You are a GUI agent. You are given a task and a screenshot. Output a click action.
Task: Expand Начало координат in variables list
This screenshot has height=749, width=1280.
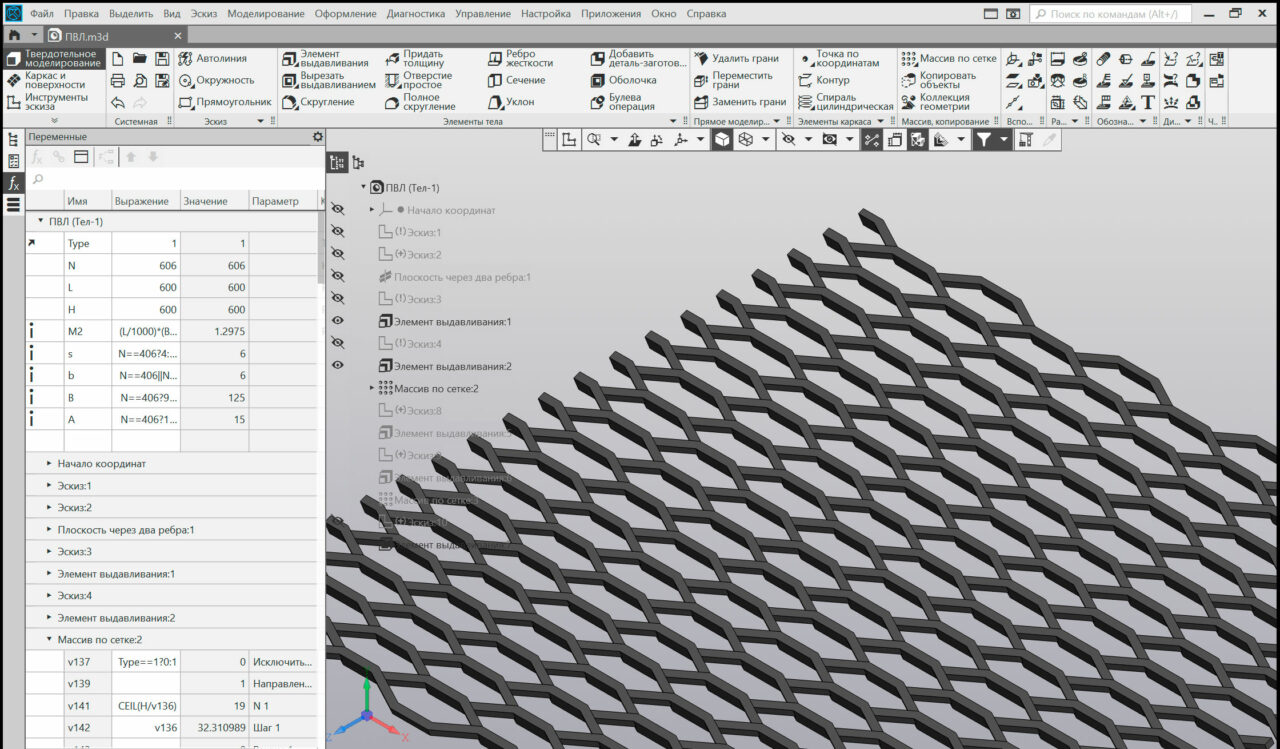pyautogui.click(x=50, y=464)
